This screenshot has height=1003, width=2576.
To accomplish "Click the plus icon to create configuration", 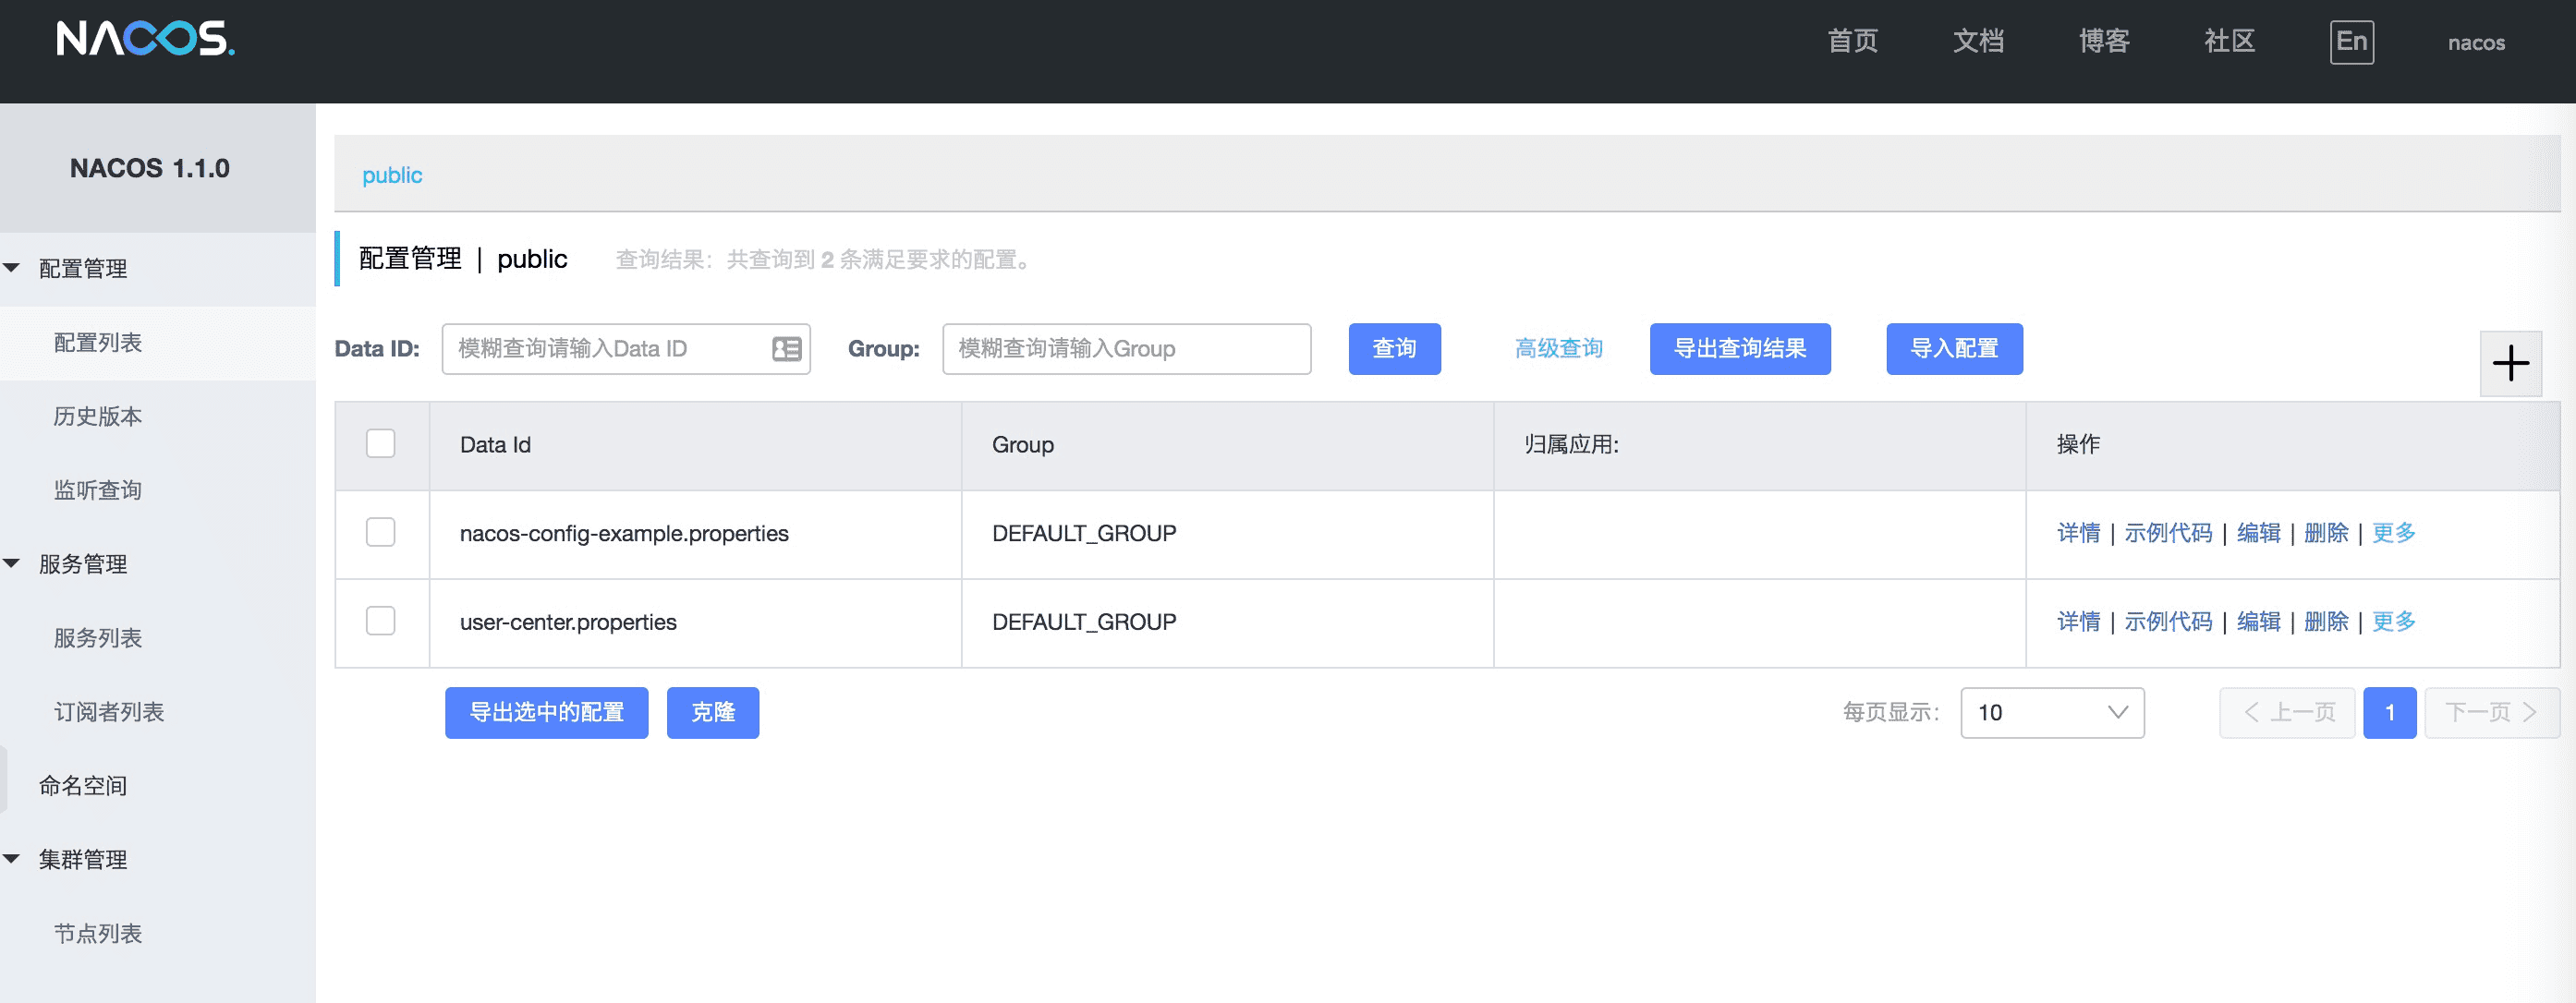I will tap(2510, 363).
